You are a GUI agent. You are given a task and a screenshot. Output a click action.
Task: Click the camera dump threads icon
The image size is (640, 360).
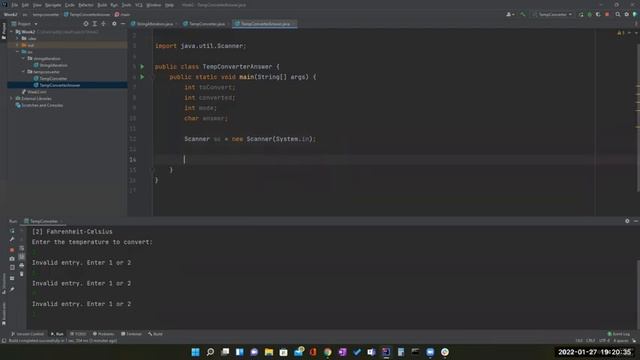point(12,258)
